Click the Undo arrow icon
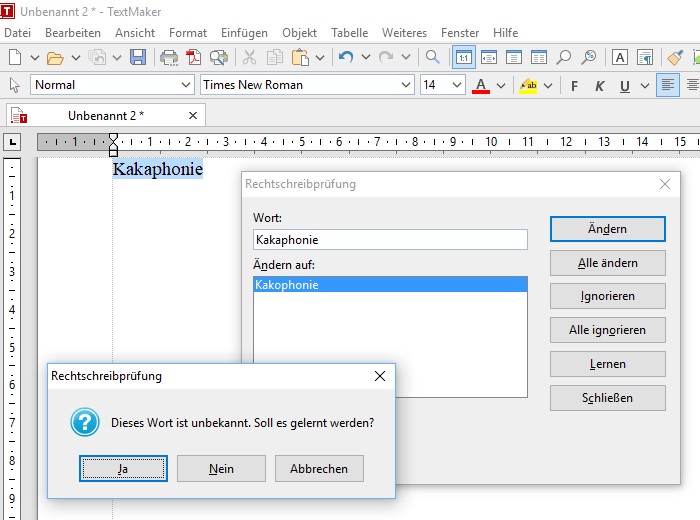The height and width of the screenshot is (520, 700). tap(346, 57)
